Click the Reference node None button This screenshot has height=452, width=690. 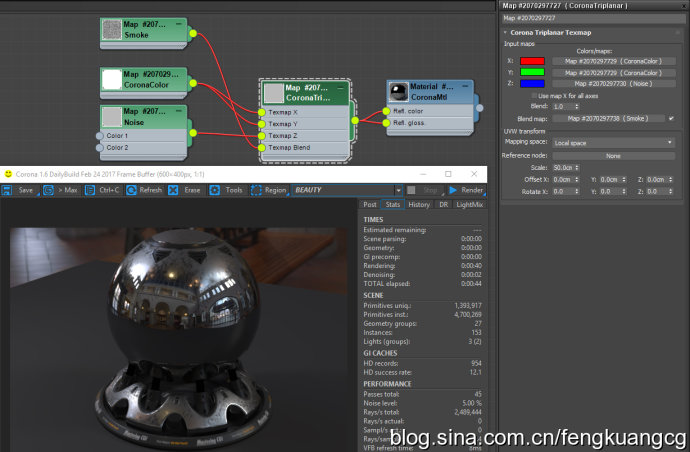(613, 156)
